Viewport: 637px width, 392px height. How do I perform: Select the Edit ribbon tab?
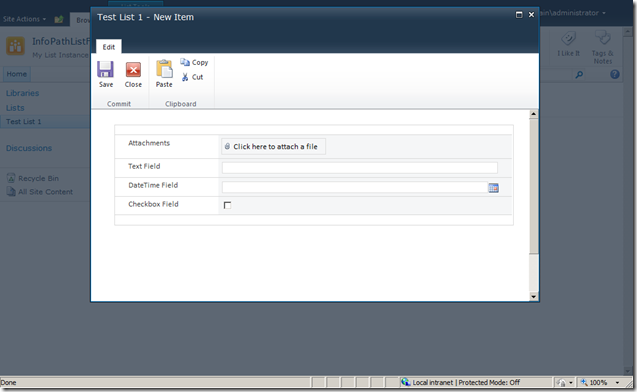[x=108, y=47]
